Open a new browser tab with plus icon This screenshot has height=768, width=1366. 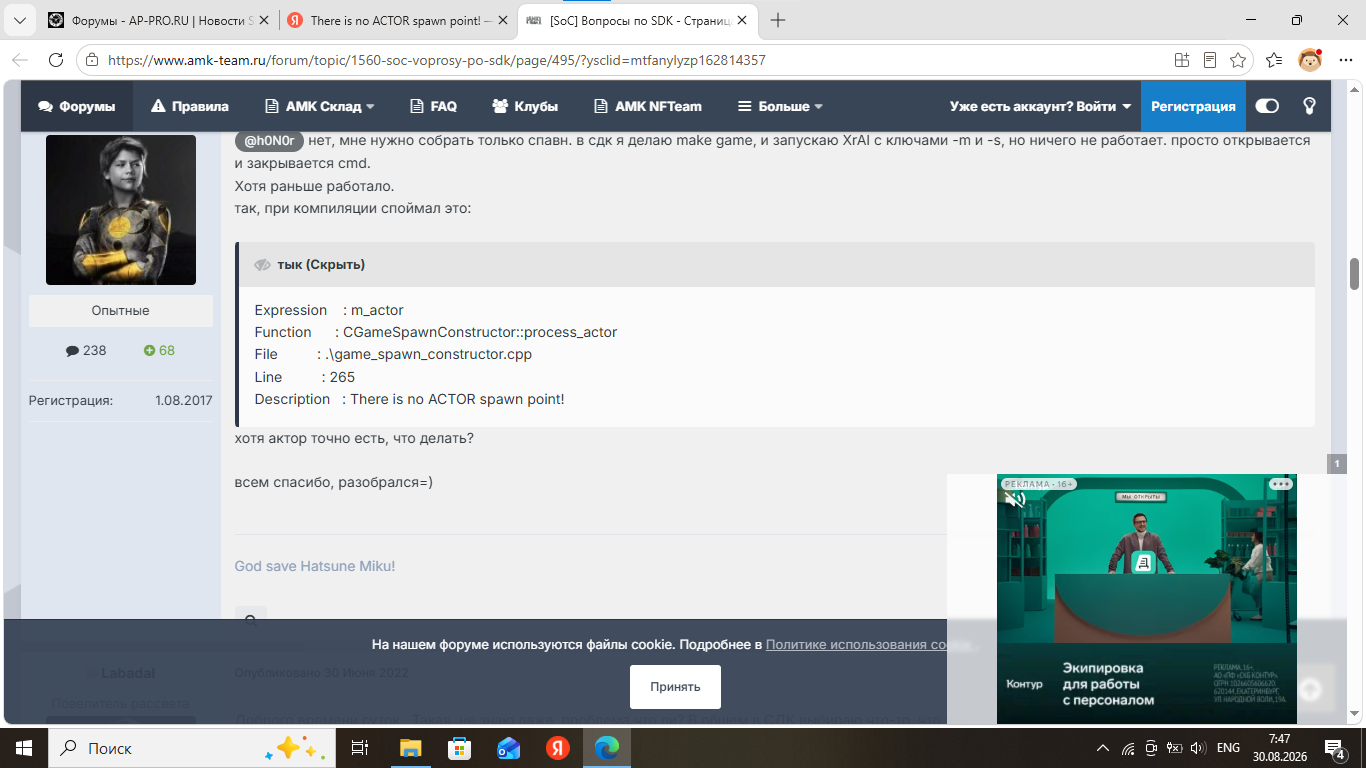tap(778, 20)
